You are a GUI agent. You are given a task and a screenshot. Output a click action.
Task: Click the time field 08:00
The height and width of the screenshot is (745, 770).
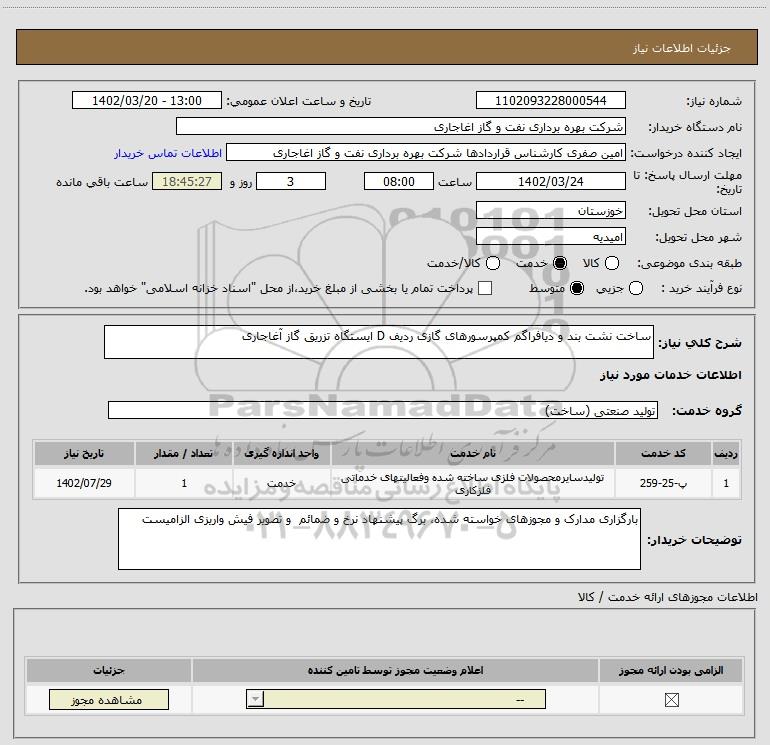pyautogui.click(x=399, y=181)
